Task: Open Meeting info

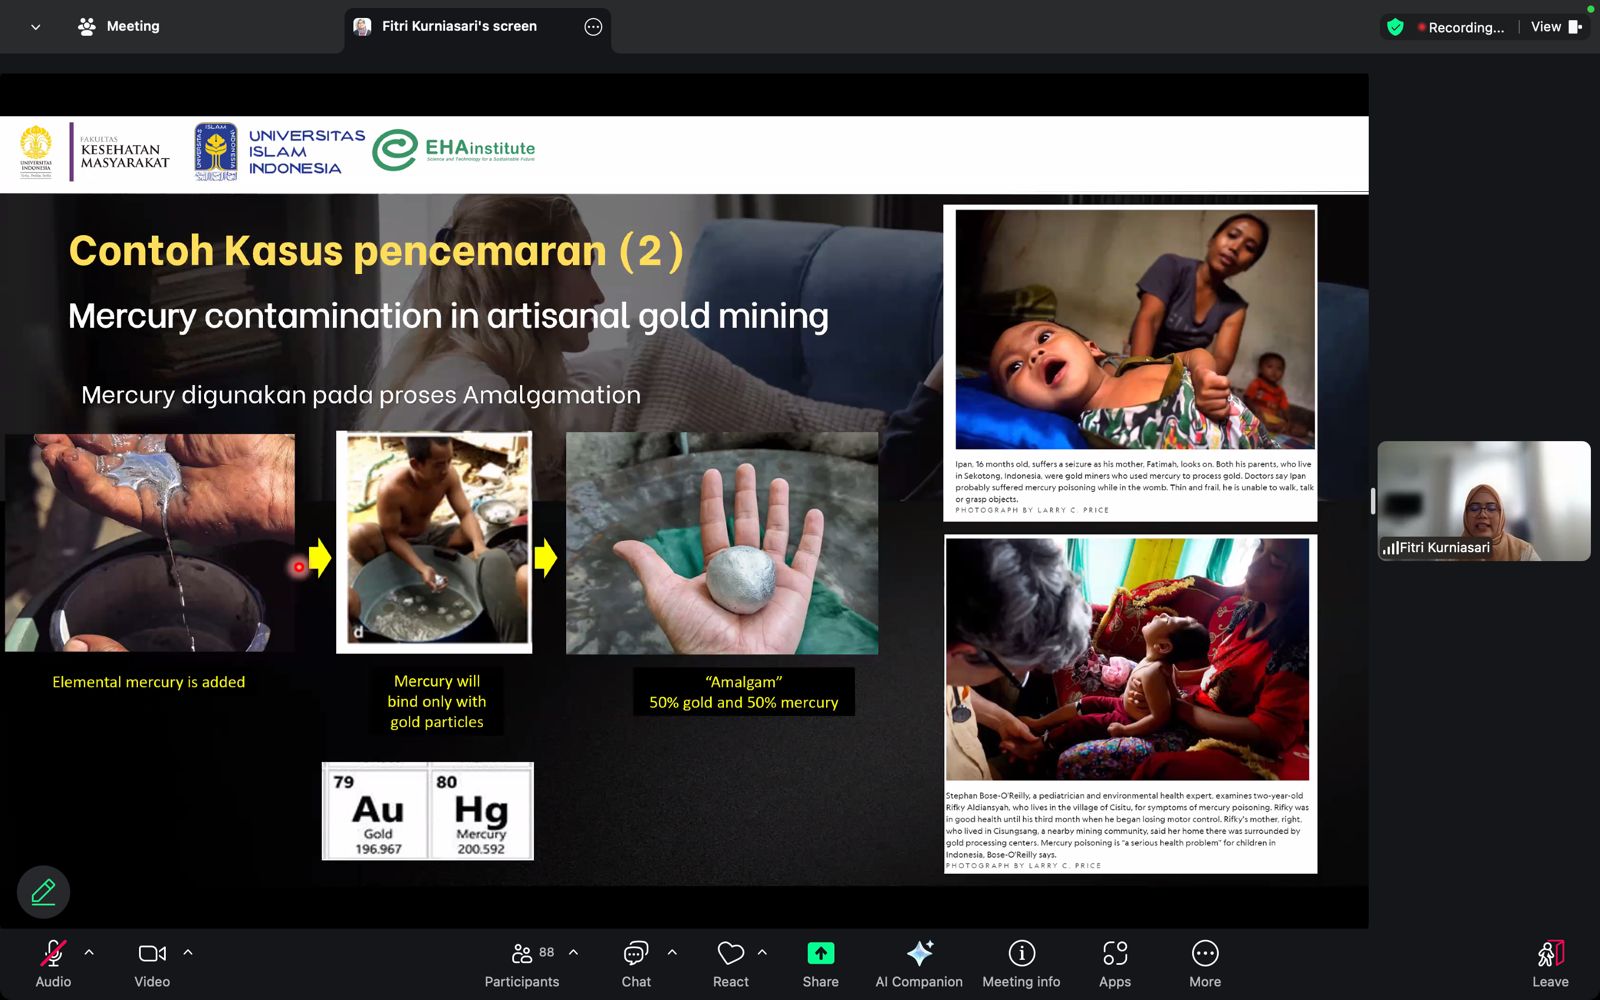Action: tap(1021, 964)
